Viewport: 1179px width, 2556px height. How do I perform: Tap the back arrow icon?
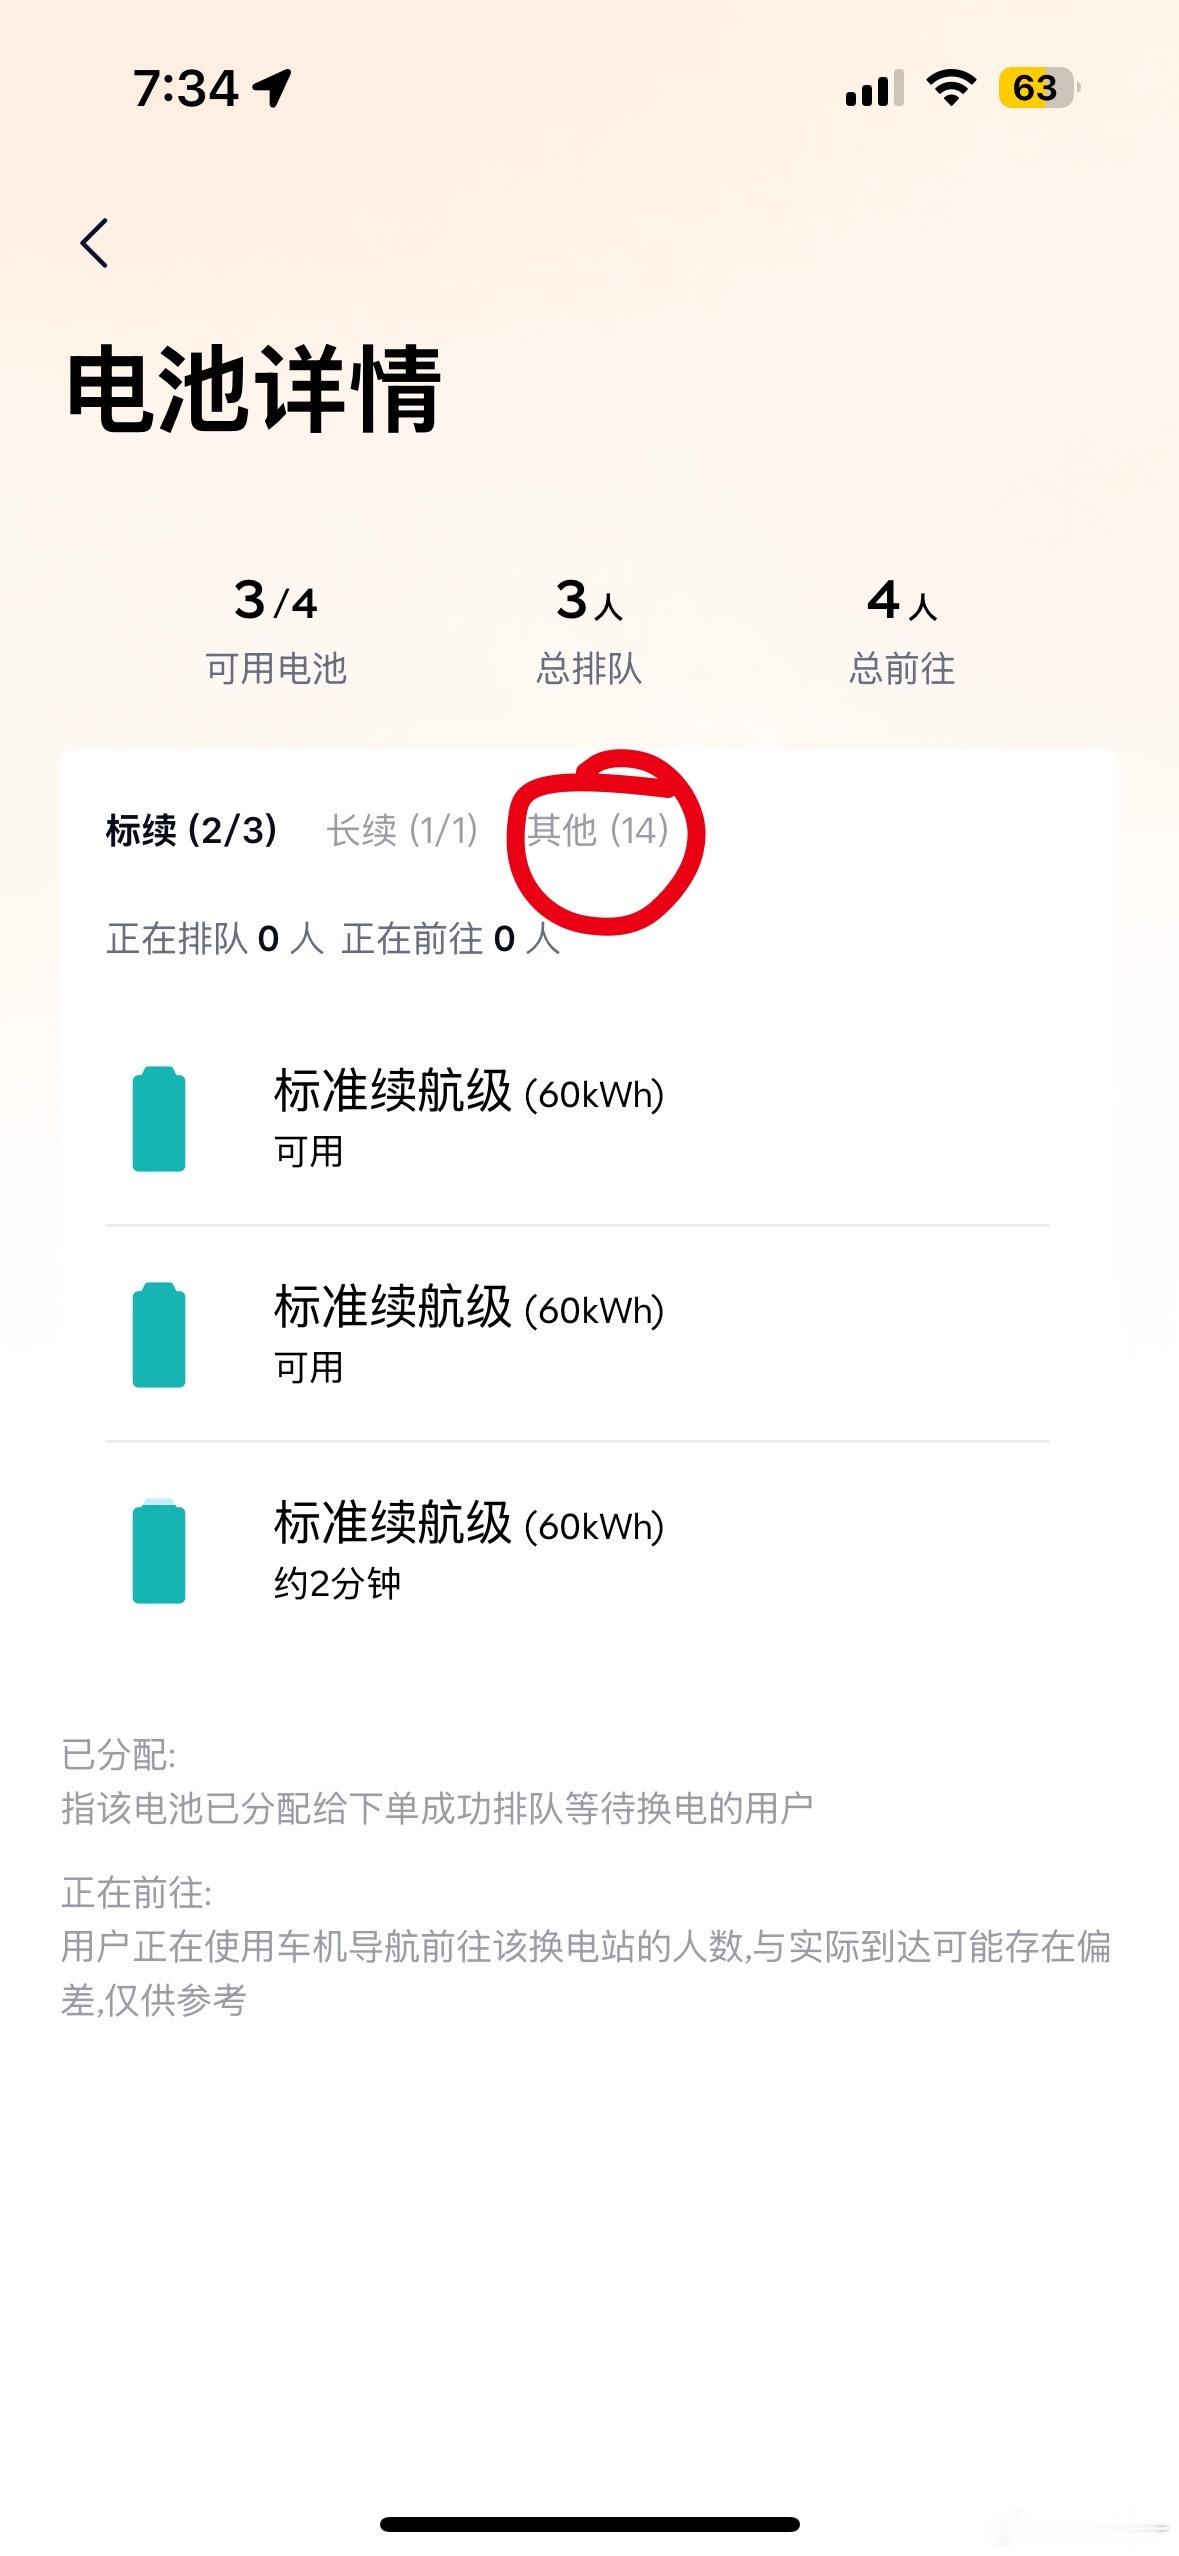point(94,243)
